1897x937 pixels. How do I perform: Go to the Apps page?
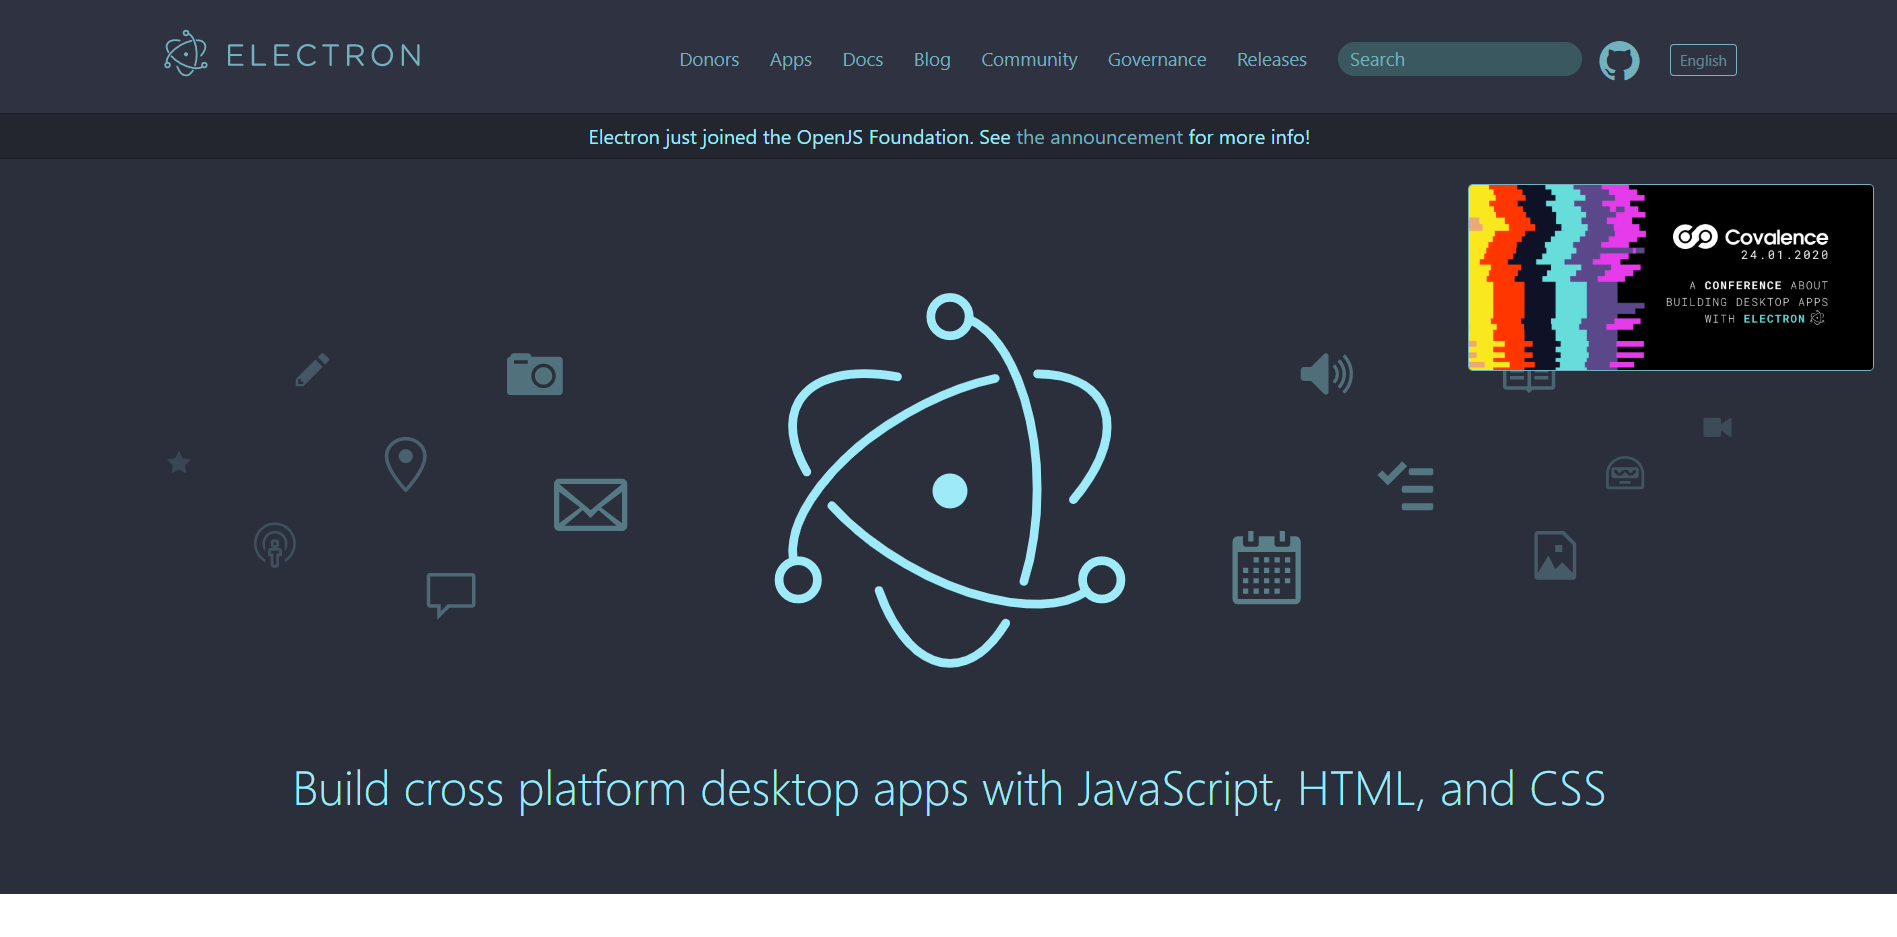(x=790, y=60)
